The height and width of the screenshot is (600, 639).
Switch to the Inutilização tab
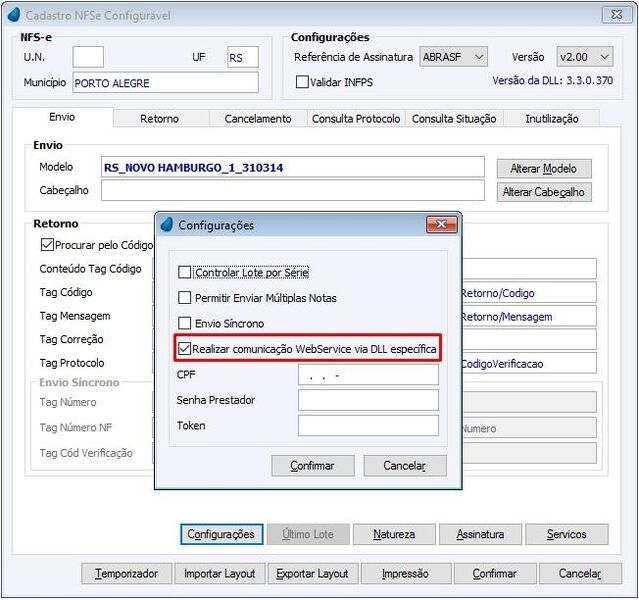pyautogui.click(x=552, y=119)
